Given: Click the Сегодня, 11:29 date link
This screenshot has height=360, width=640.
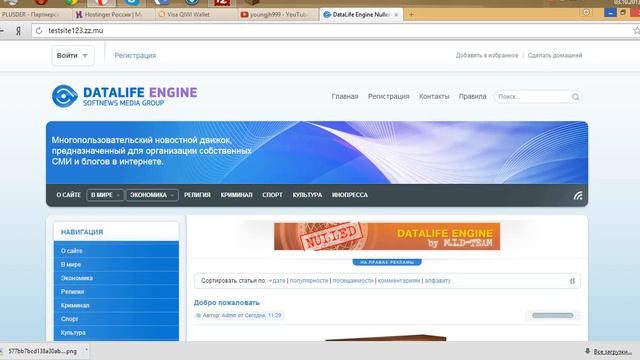Looking at the screenshot, I should [263, 316].
